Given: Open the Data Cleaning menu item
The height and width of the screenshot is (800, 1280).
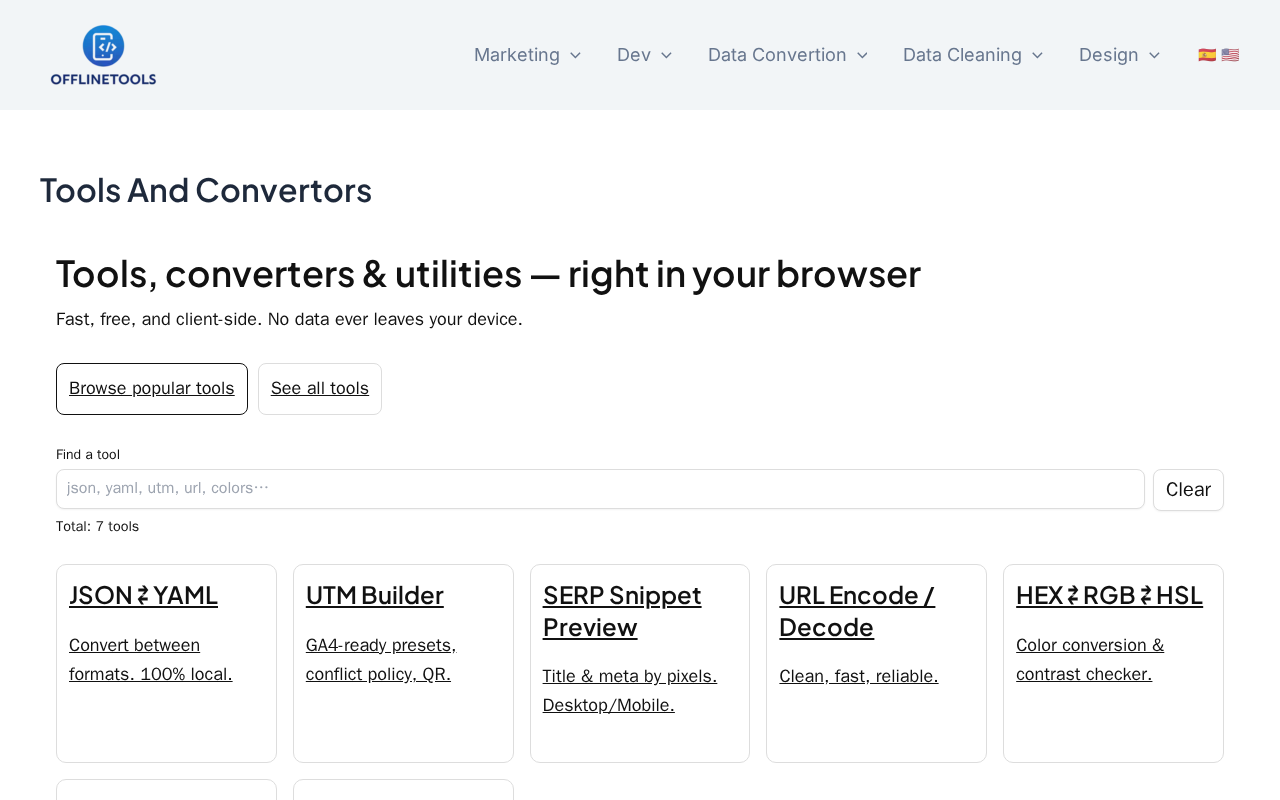Looking at the screenshot, I should (961, 55).
